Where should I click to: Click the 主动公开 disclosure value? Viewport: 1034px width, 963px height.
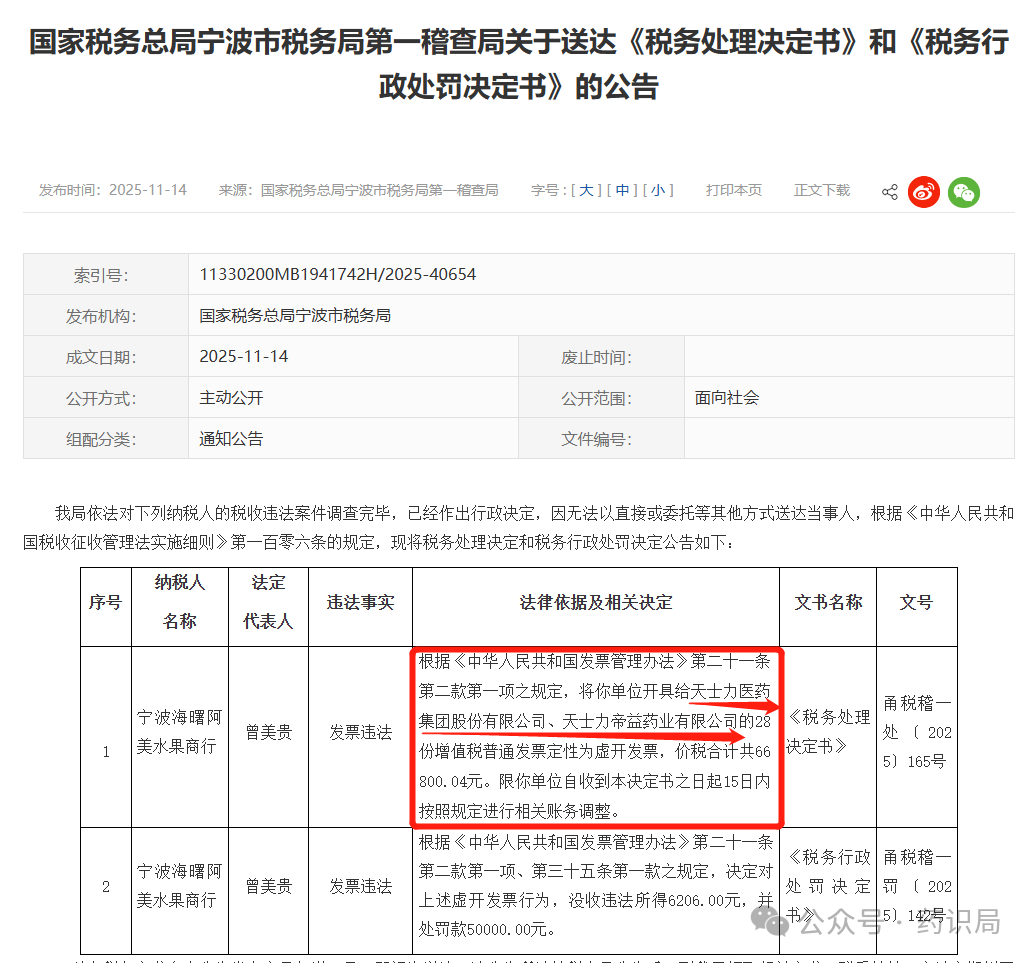pyautogui.click(x=231, y=398)
